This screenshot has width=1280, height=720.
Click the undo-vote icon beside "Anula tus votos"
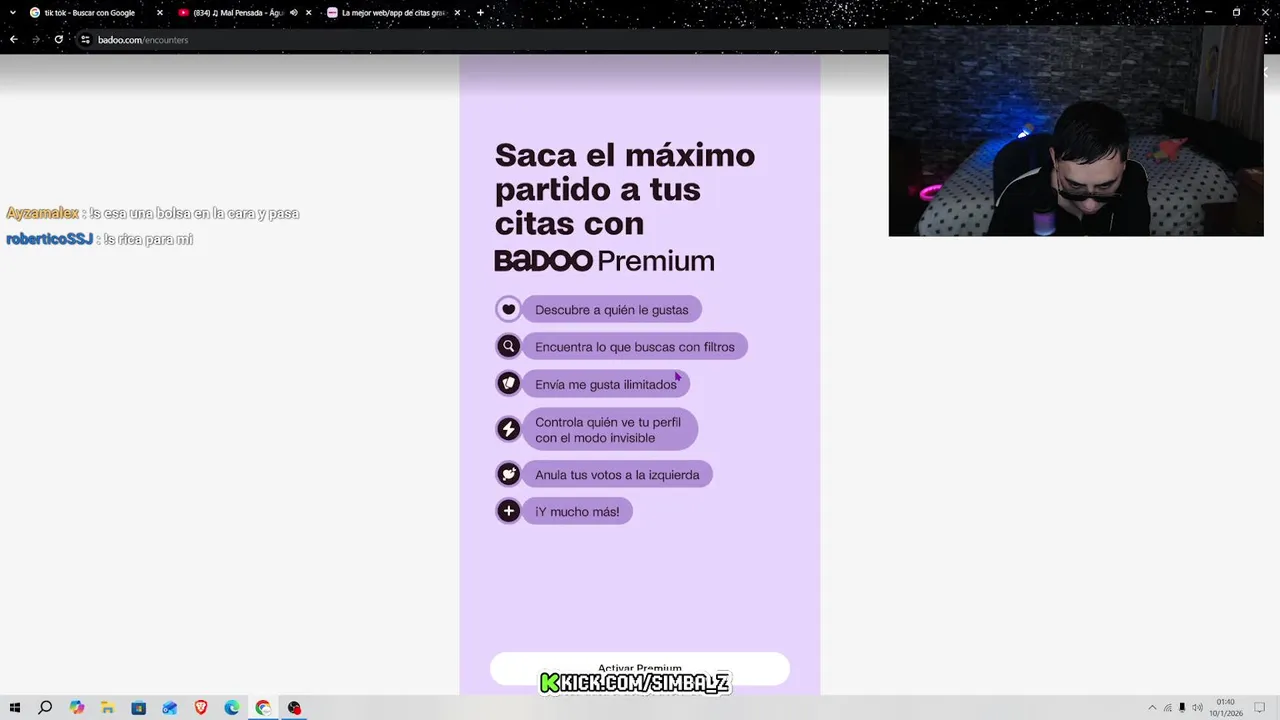pyautogui.click(x=508, y=474)
